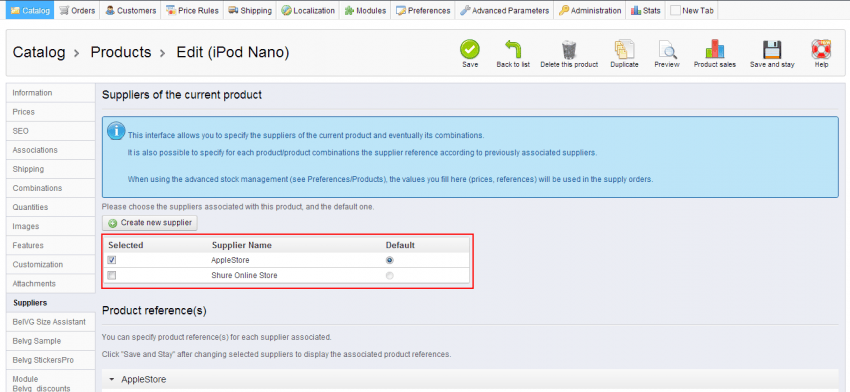Click the green plus icon on Create new supplier
The image size is (850, 392).
(x=112, y=223)
